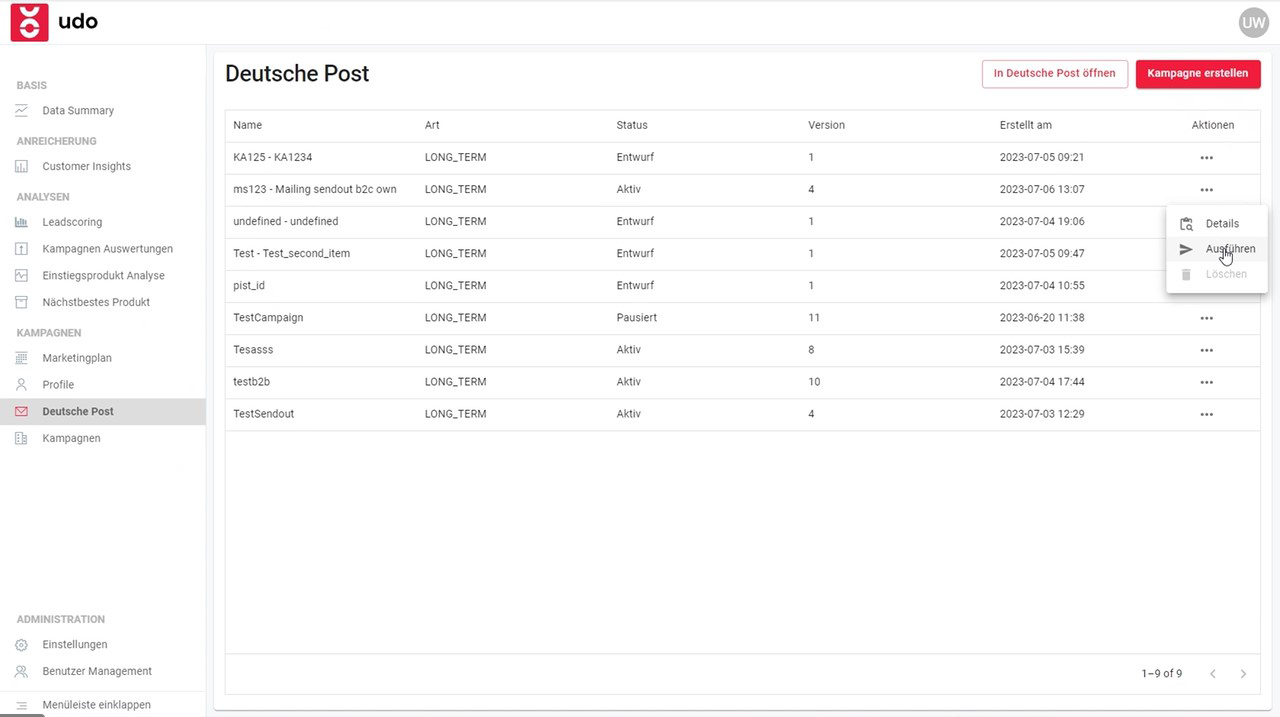This screenshot has height=717, width=1280.
Task: Sort table by Version column header
Action: [826, 125]
